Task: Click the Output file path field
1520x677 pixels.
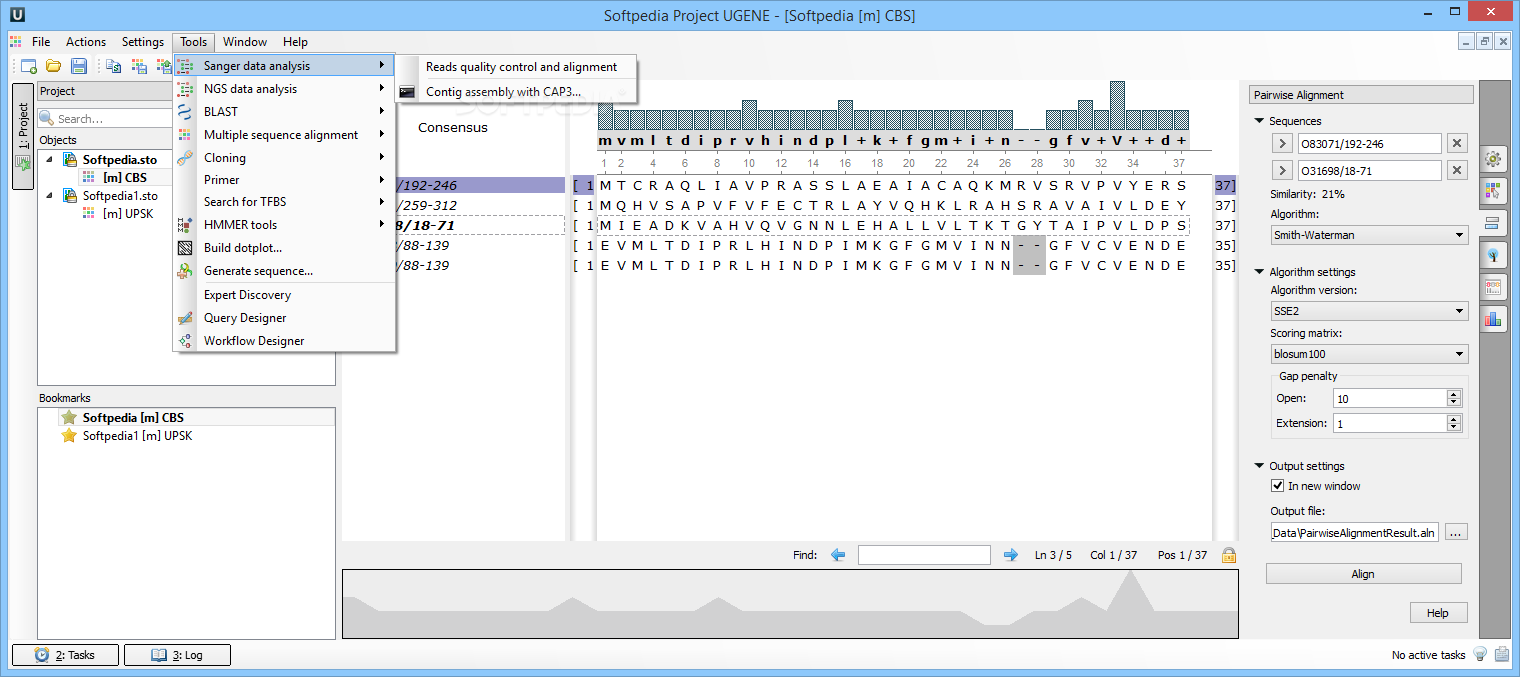Action: (1355, 533)
